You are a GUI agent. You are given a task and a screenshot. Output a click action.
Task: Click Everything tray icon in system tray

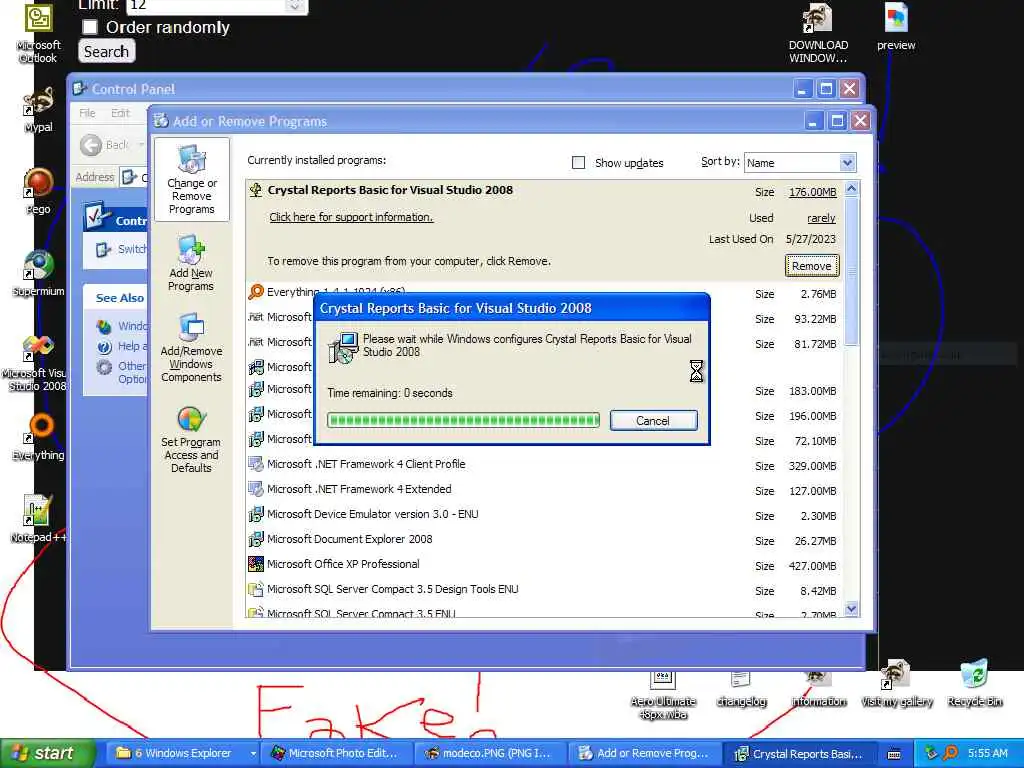point(950,754)
